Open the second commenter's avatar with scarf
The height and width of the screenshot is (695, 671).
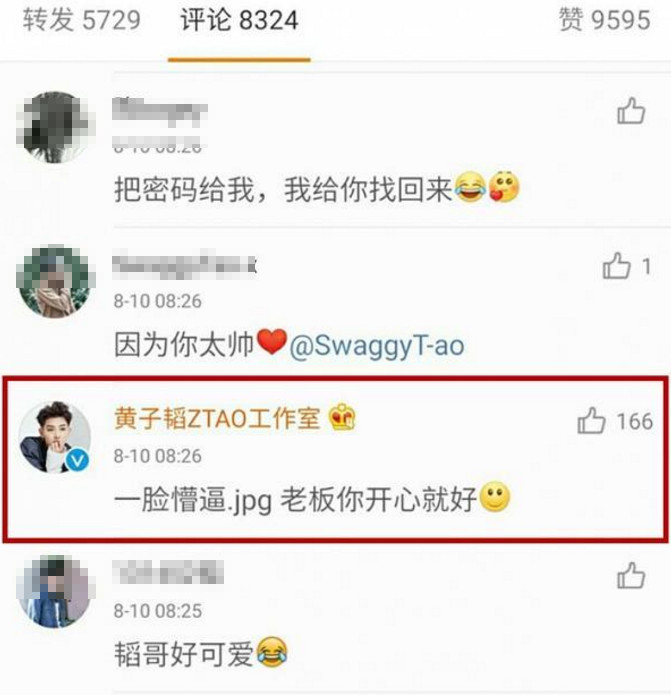click(x=55, y=281)
